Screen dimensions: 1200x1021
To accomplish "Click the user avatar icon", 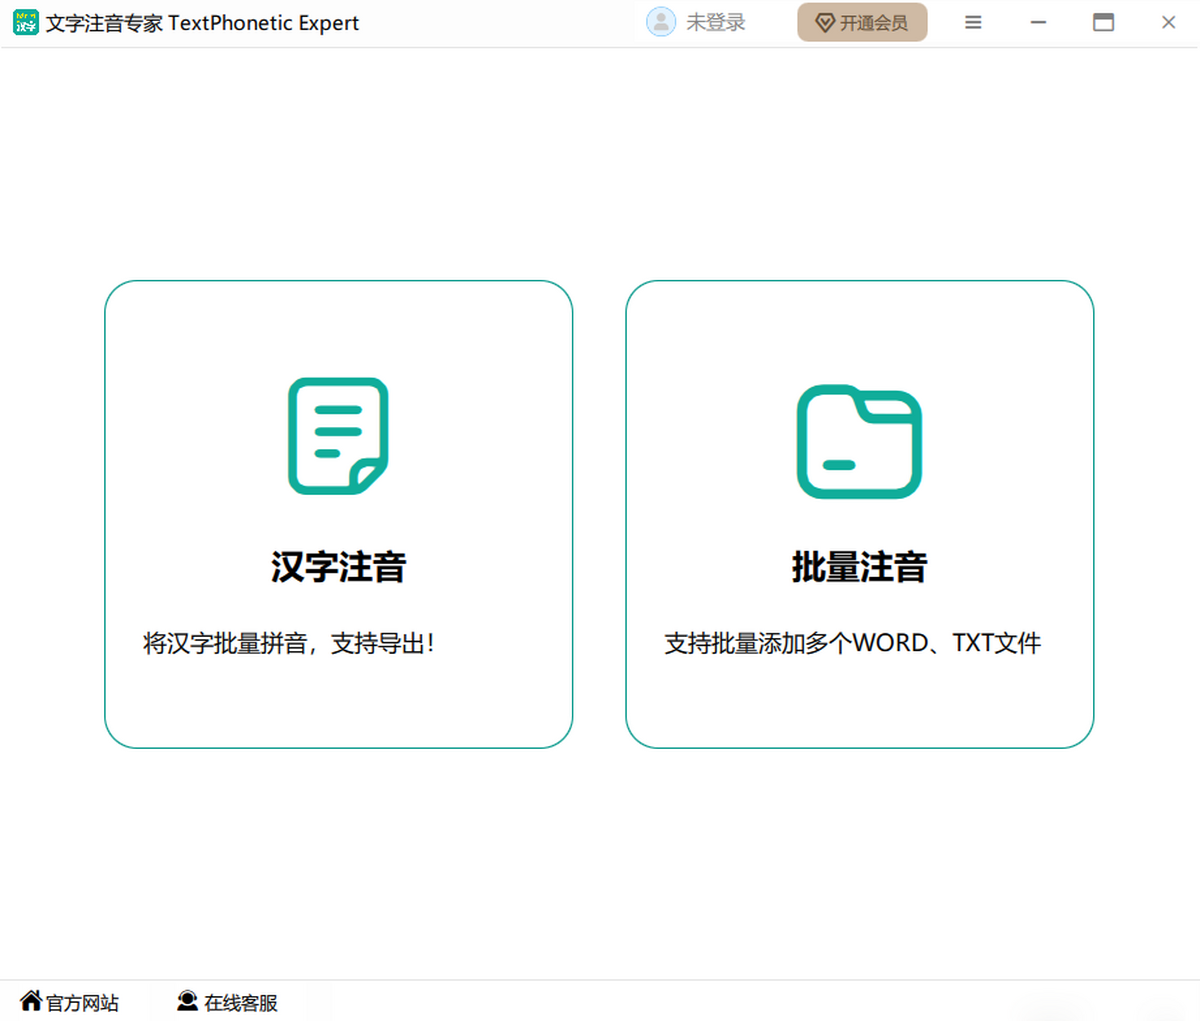I will click(660, 22).
